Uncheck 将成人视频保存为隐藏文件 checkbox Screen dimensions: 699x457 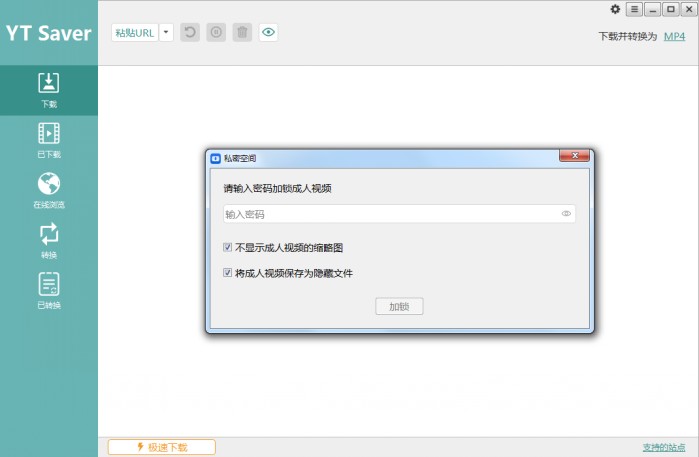click(x=227, y=272)
